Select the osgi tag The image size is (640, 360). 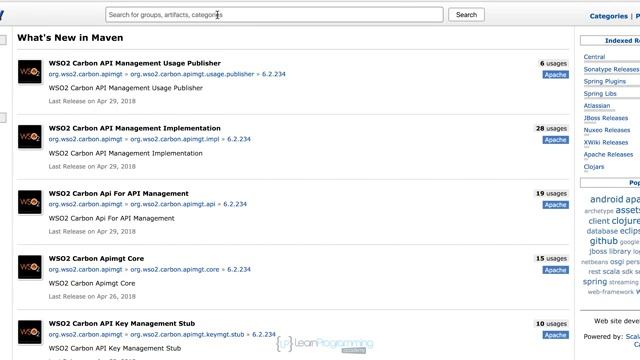click(617, 262)
